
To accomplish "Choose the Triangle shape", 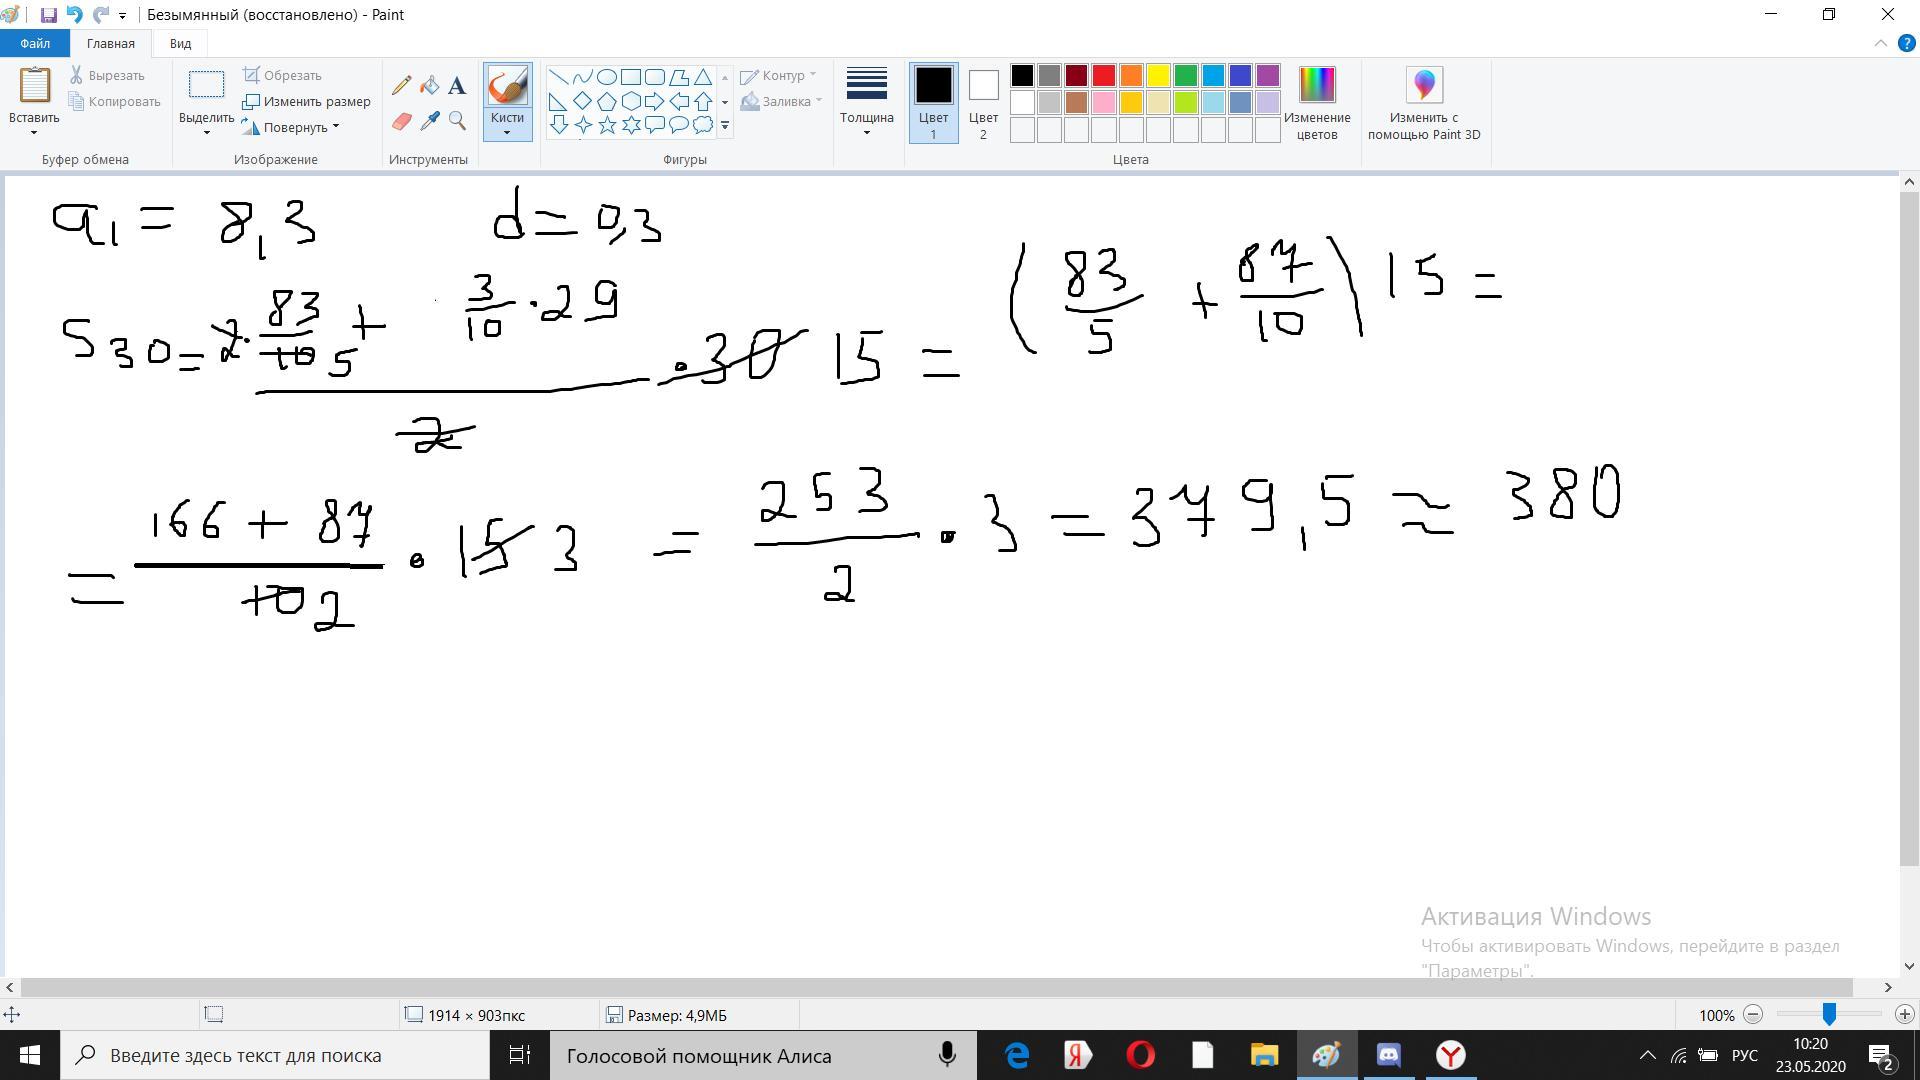I will (x=703, y=77).
